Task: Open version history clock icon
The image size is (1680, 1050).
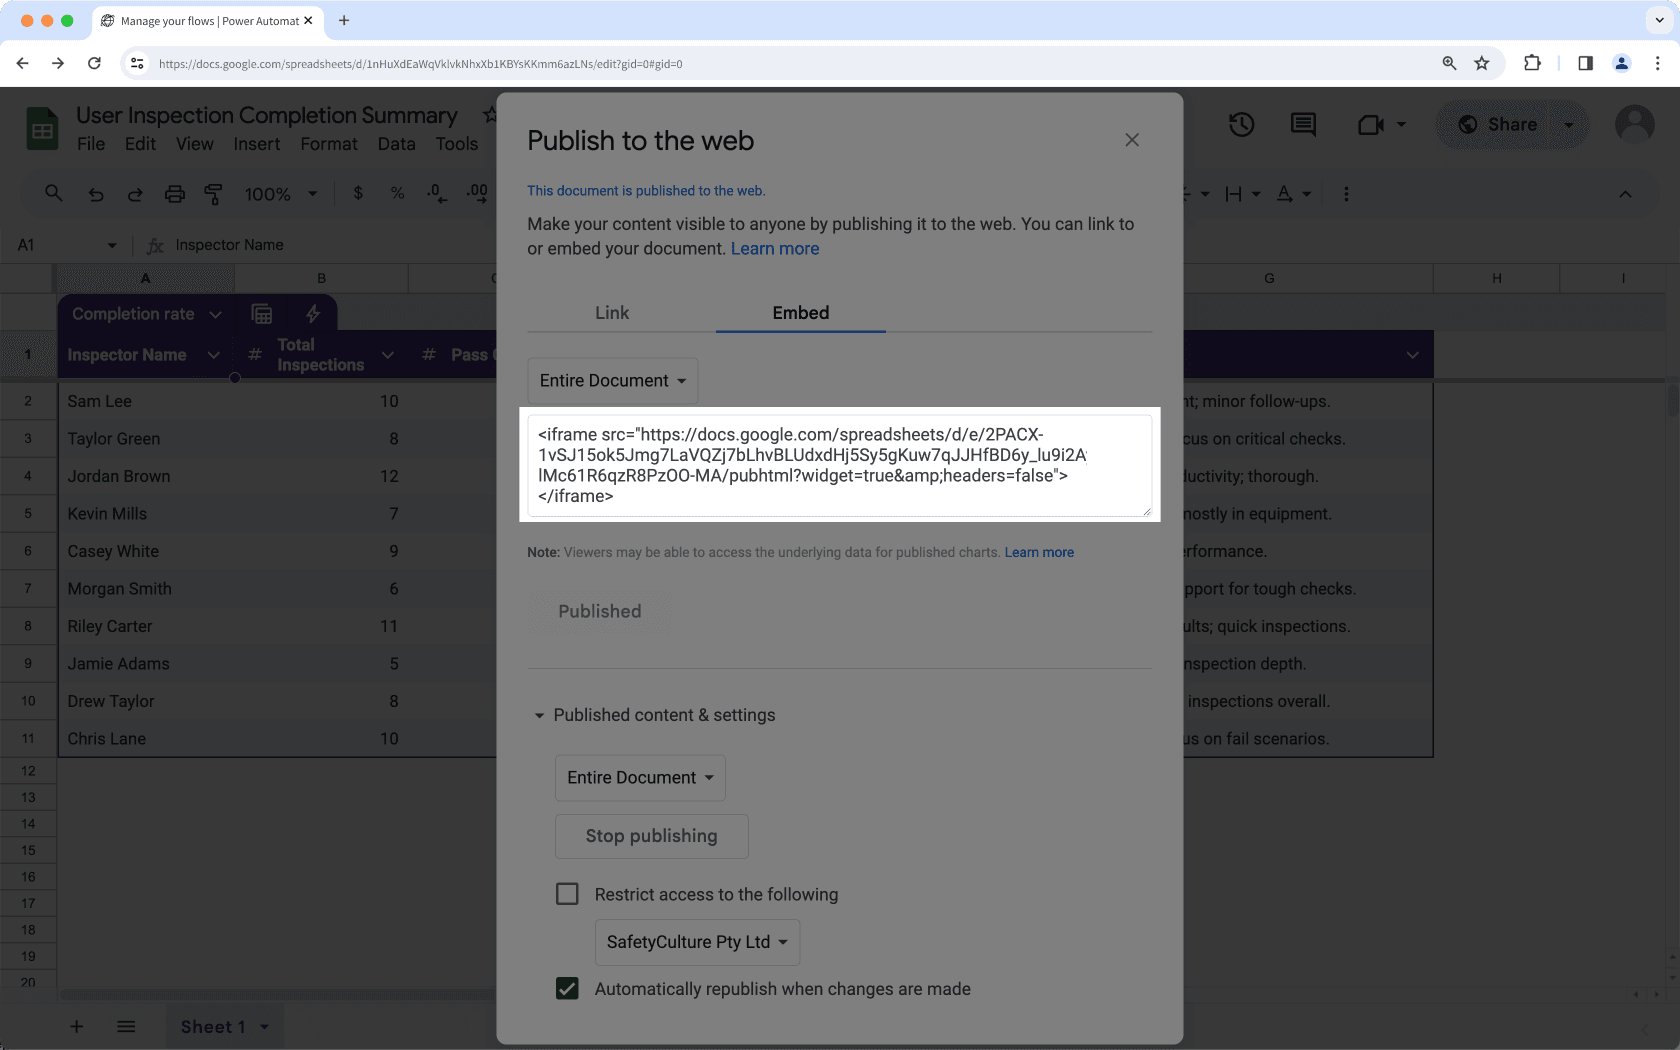Action: pos(1242,124)
